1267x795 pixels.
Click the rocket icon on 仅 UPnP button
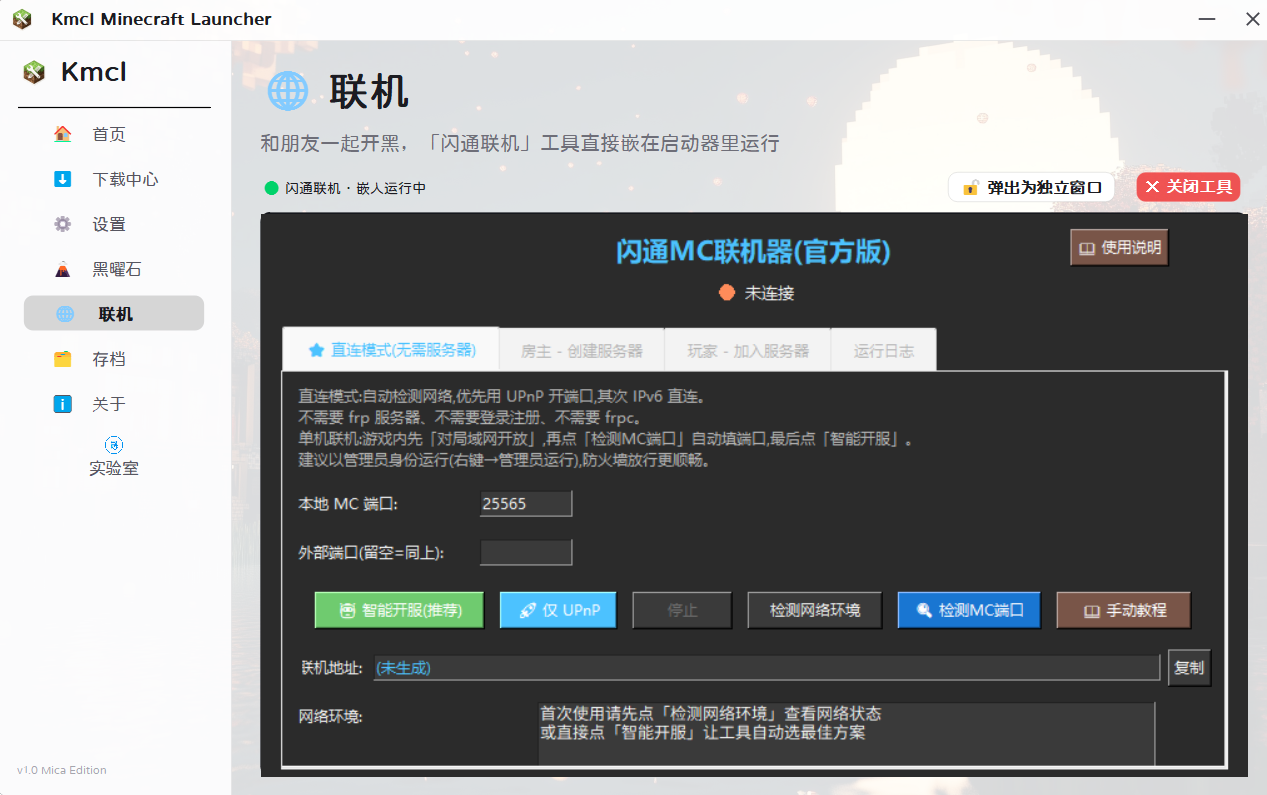tap(528, 610)
